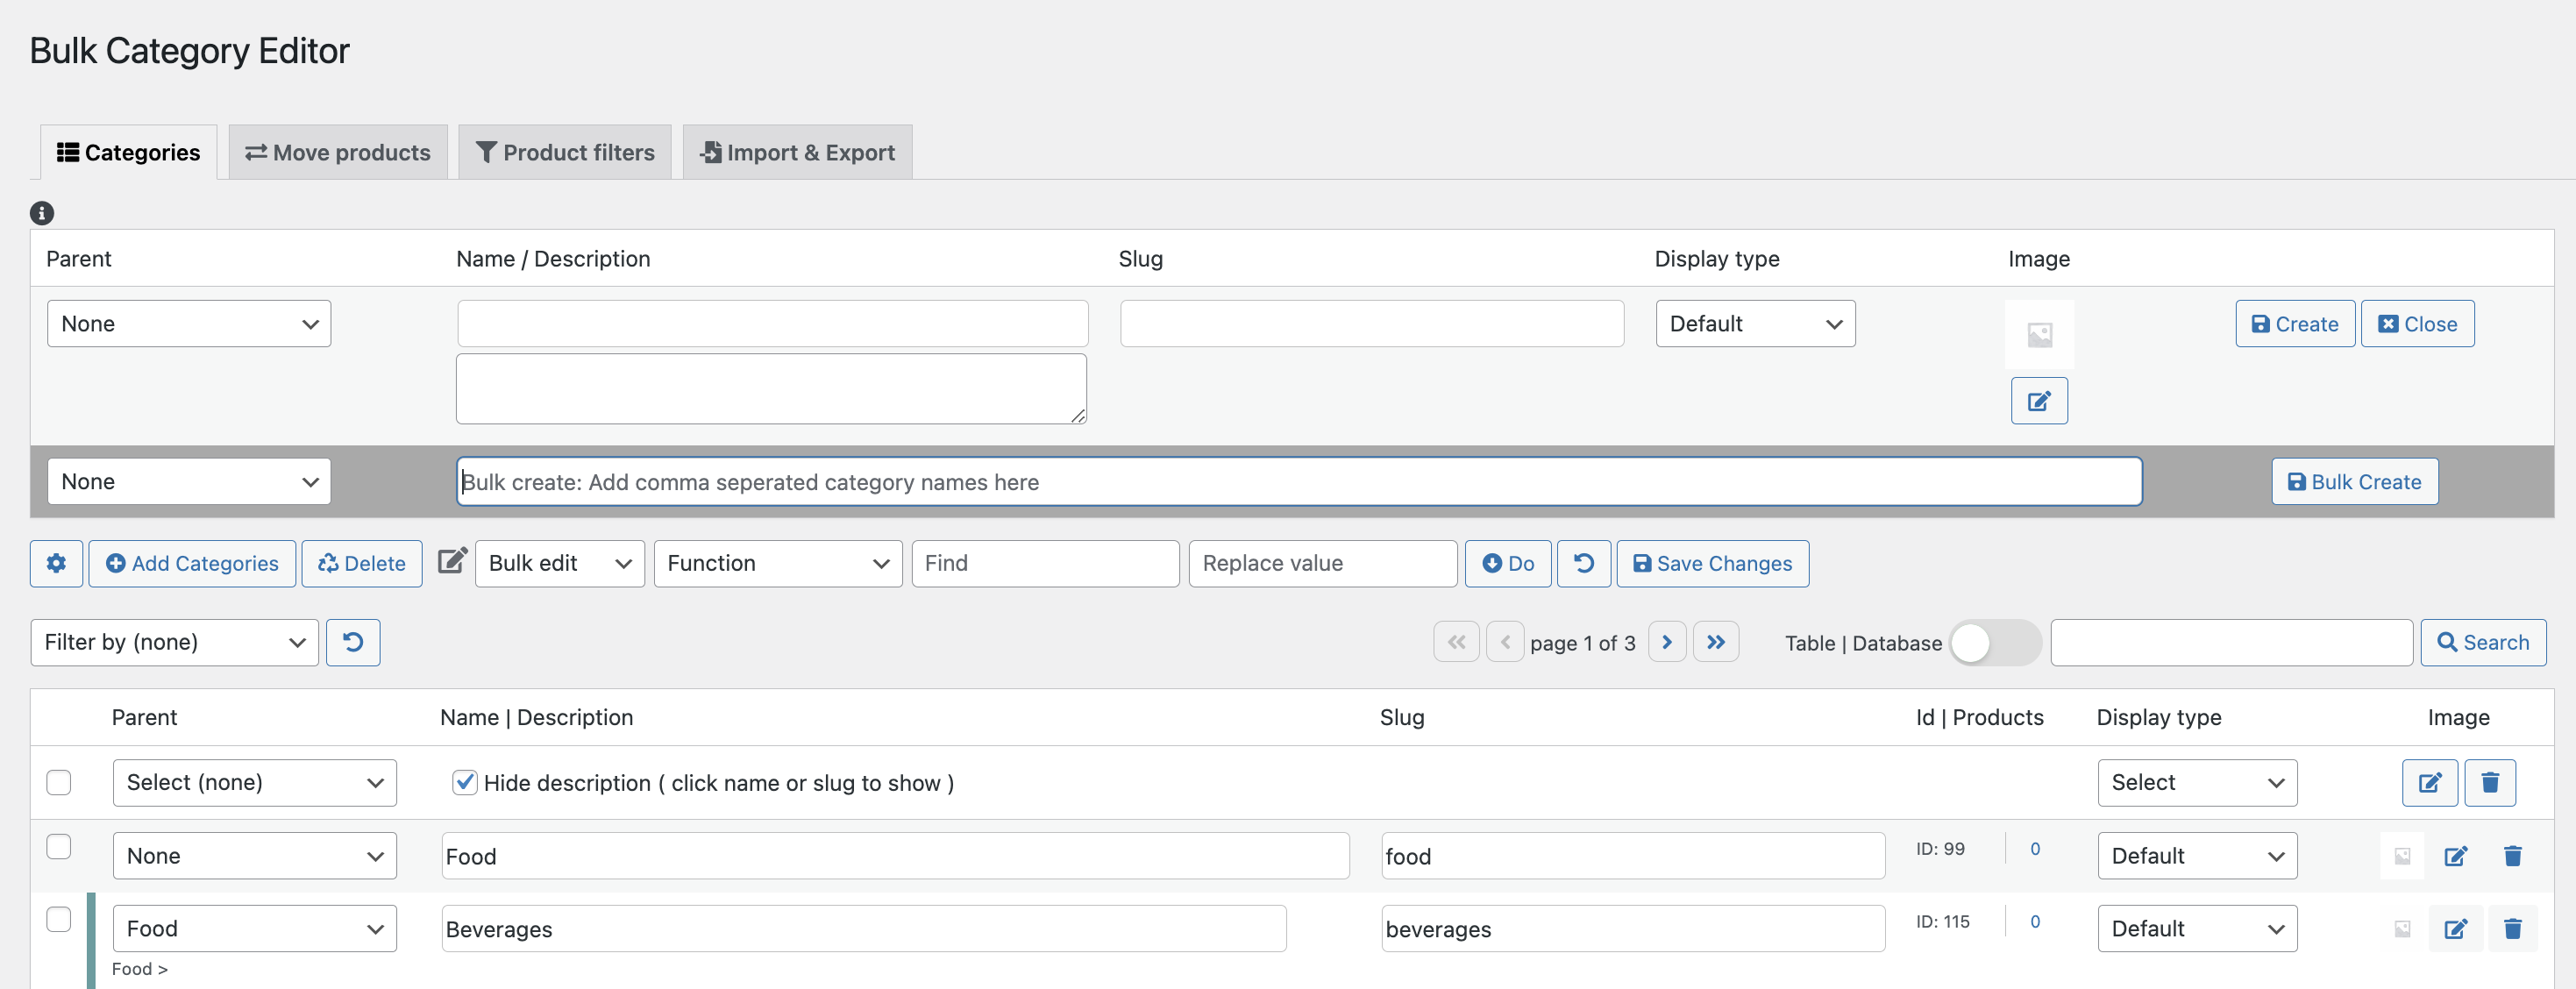Check the Food category row checkbox
Screen dimensions: 2576x989
coord(59,846)
